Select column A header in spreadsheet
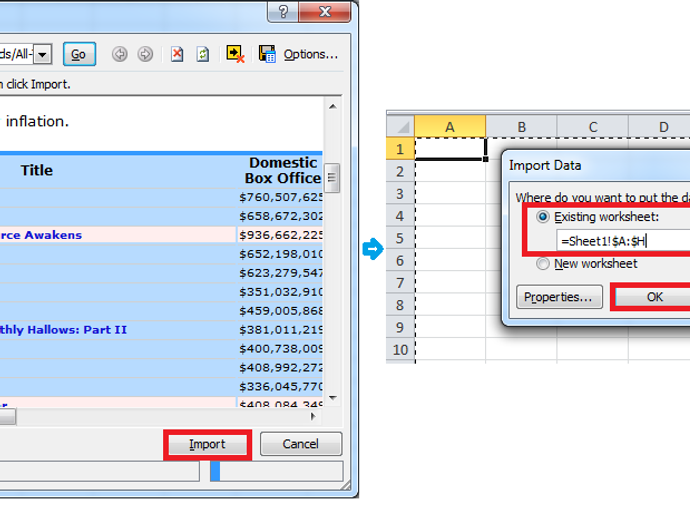The image size is (690, 518). point(450,127)
